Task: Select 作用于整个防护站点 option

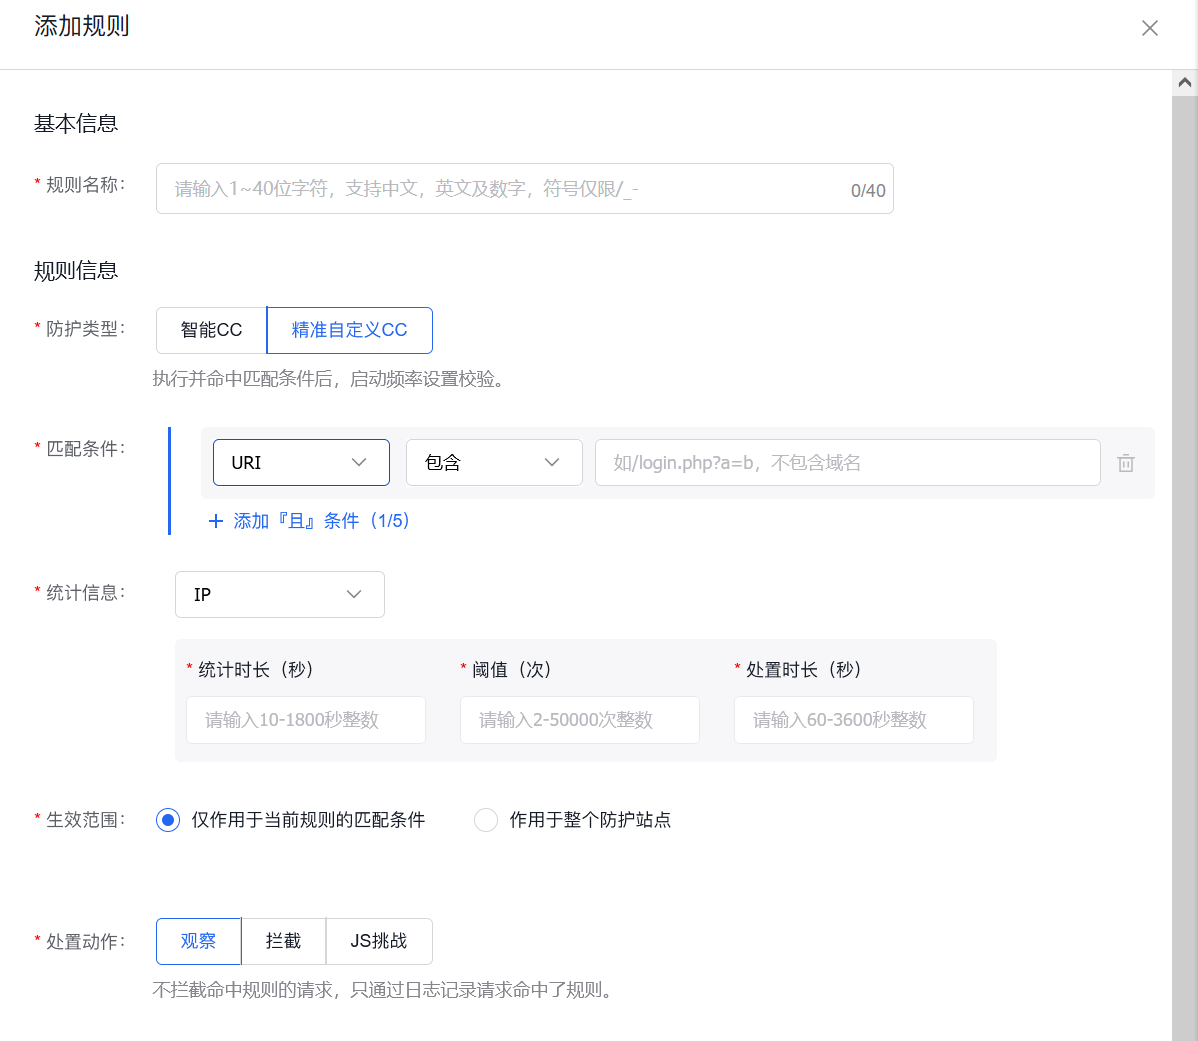Action: point(486,820)
